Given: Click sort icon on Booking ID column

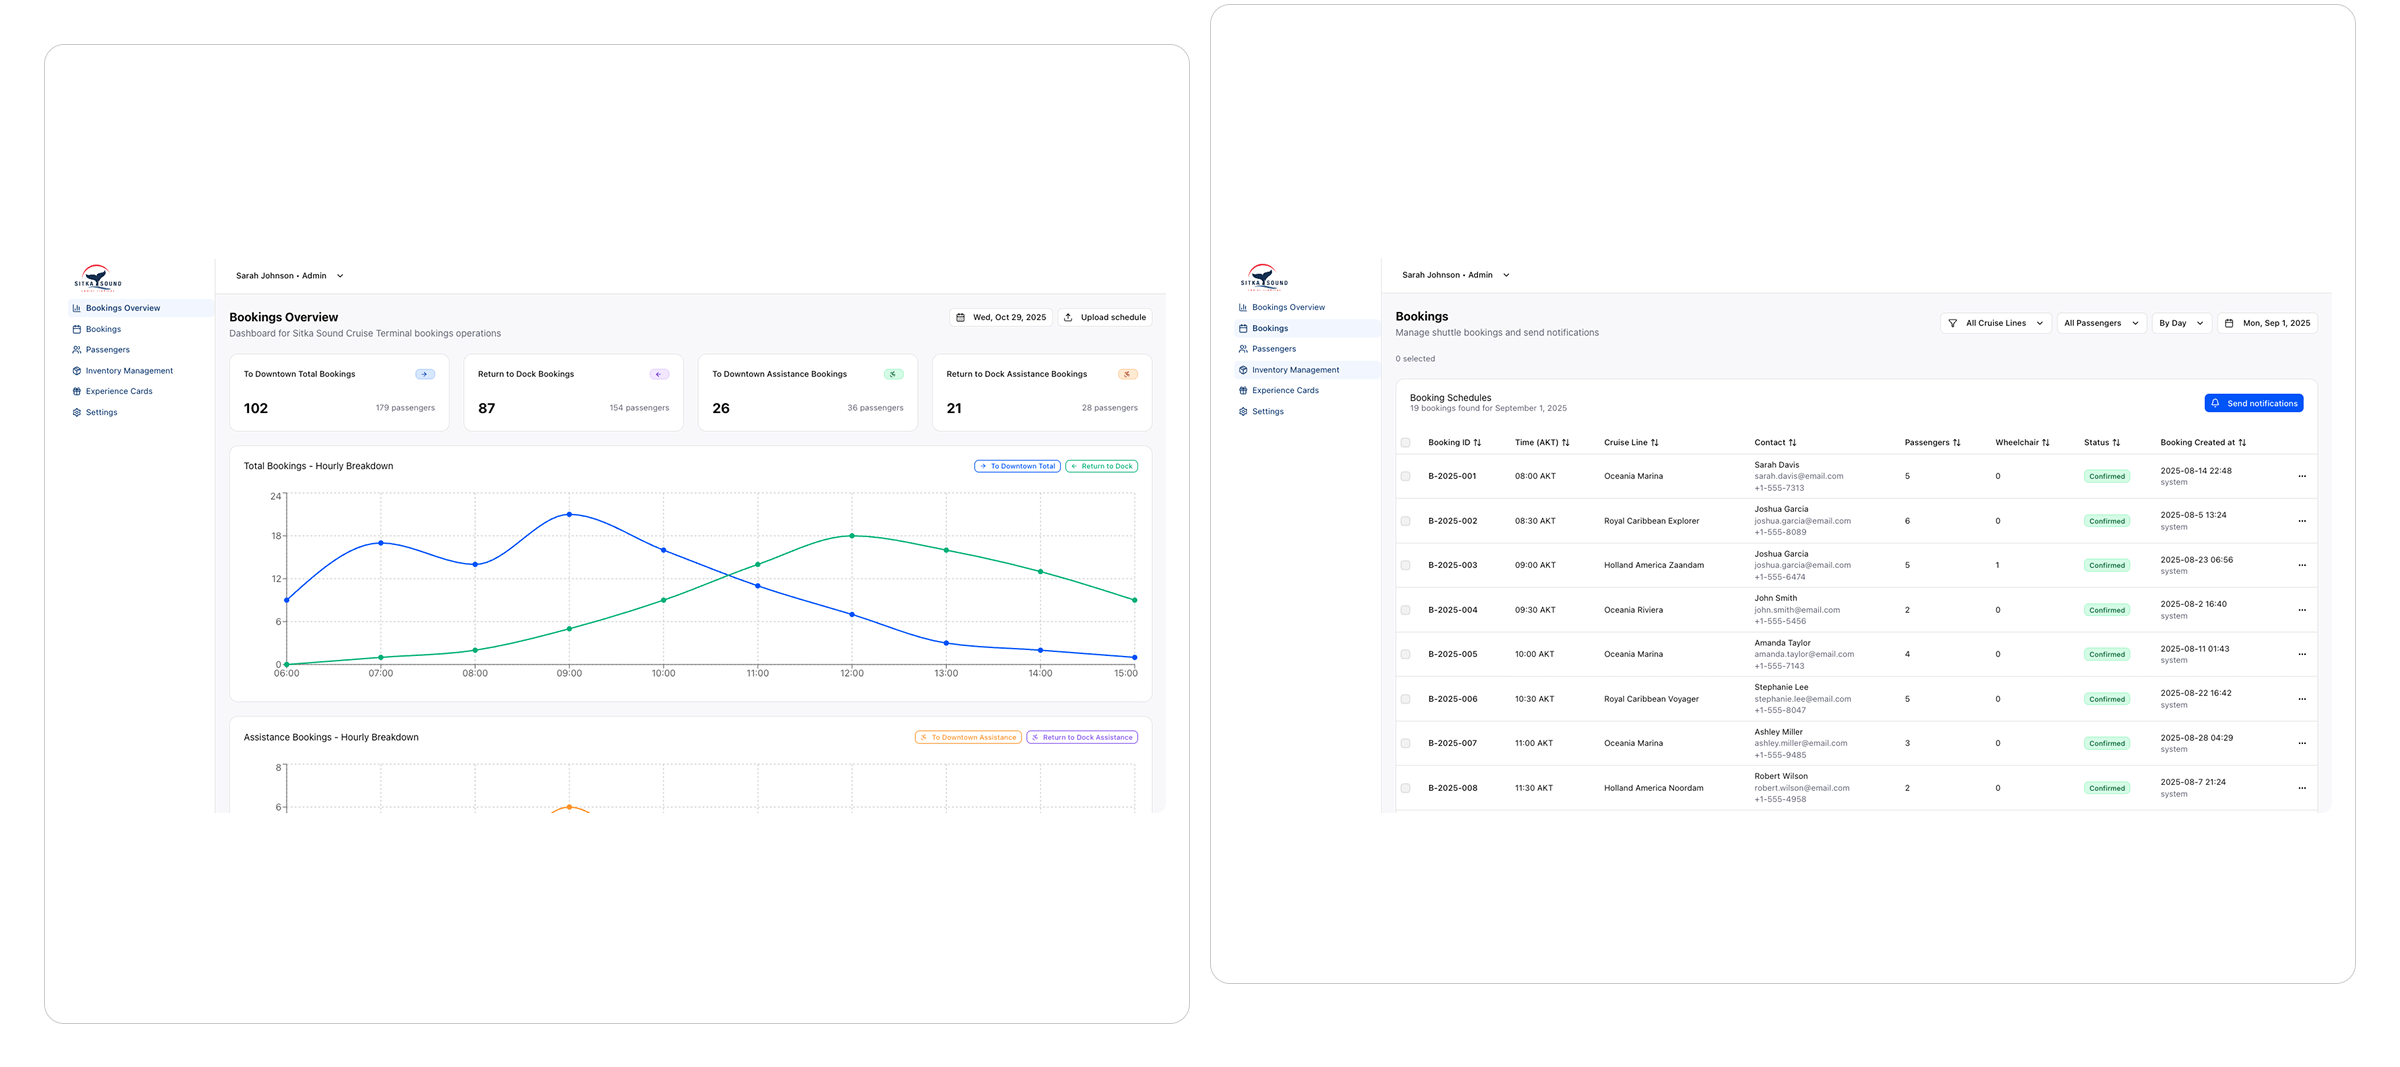Looking at the screenshot, I should pyautogui.click(x=1477, y=443).
